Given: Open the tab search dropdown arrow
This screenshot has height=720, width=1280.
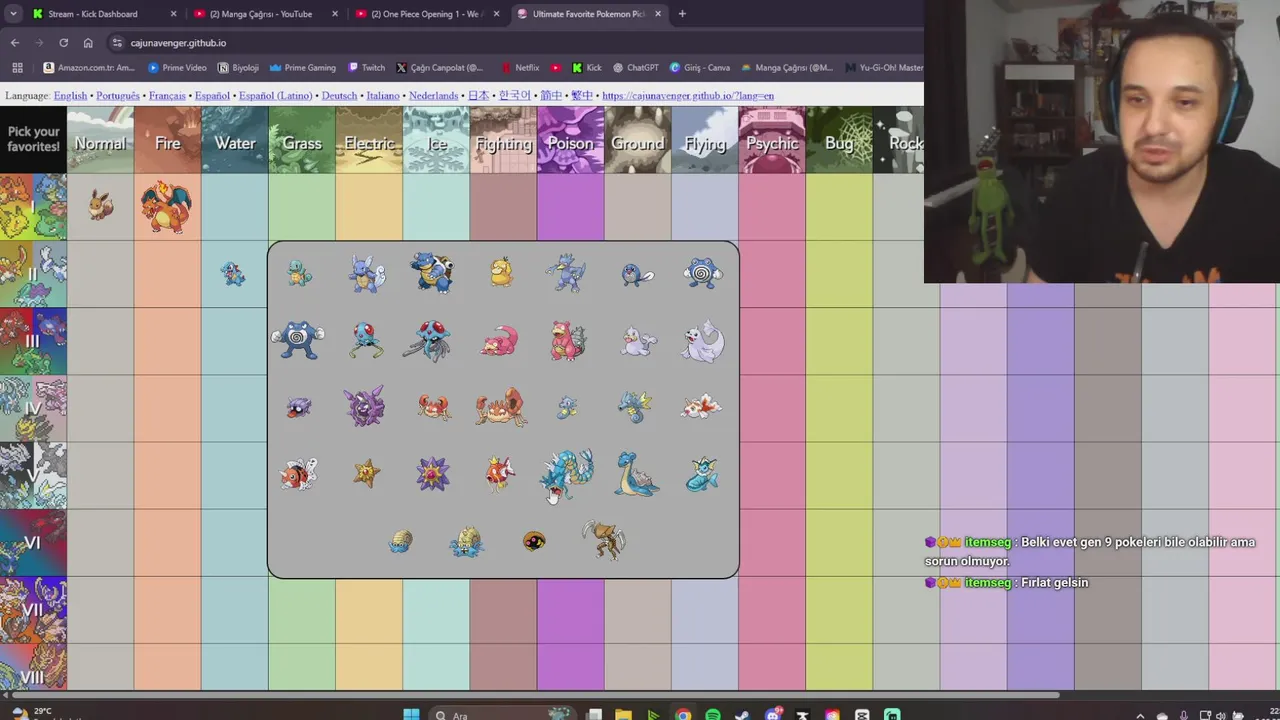Looking at the screenshot, I should click(12, 14).
